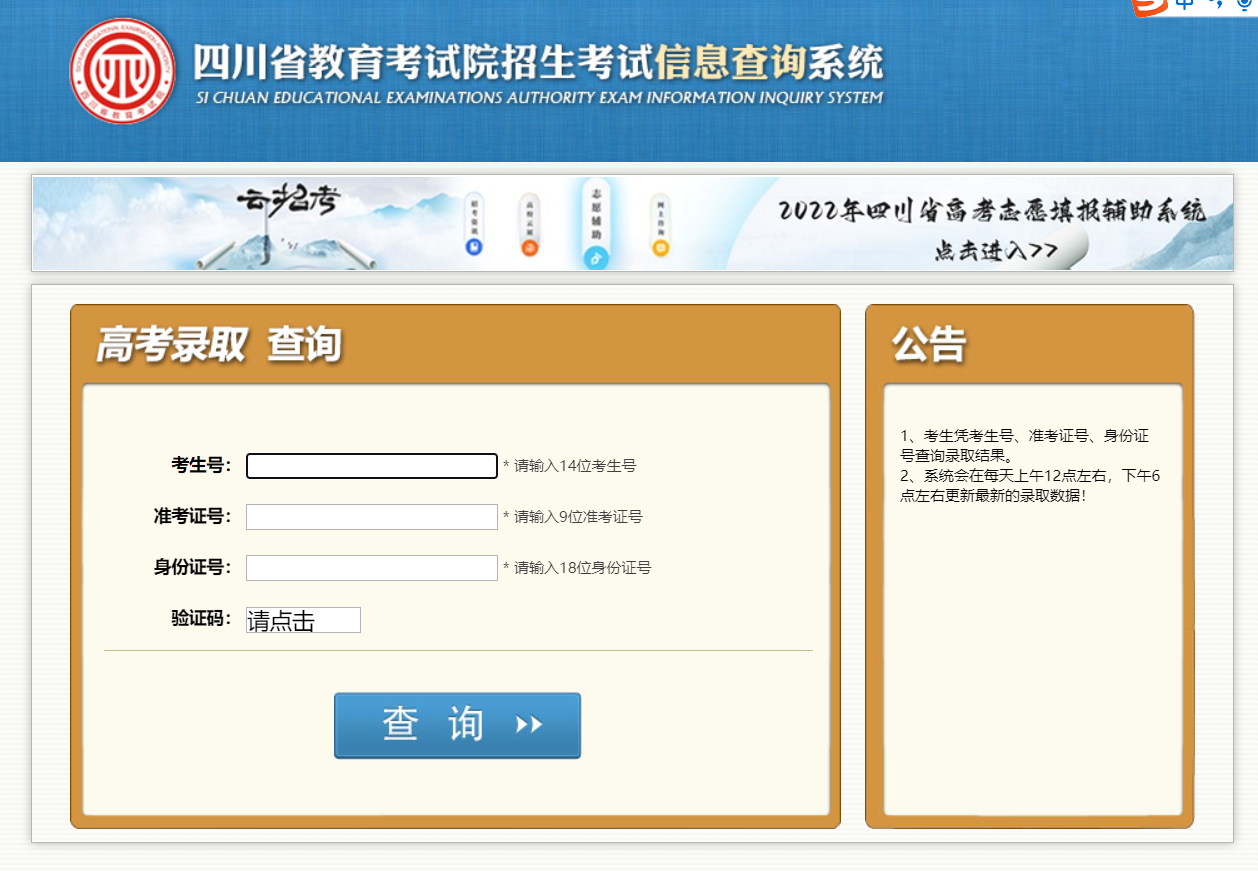The height and width of the screenshot is (871, 1258).
Task: Click the 四川省教育考试院招生考试信息查询系统 title
Action: point(538,62)
